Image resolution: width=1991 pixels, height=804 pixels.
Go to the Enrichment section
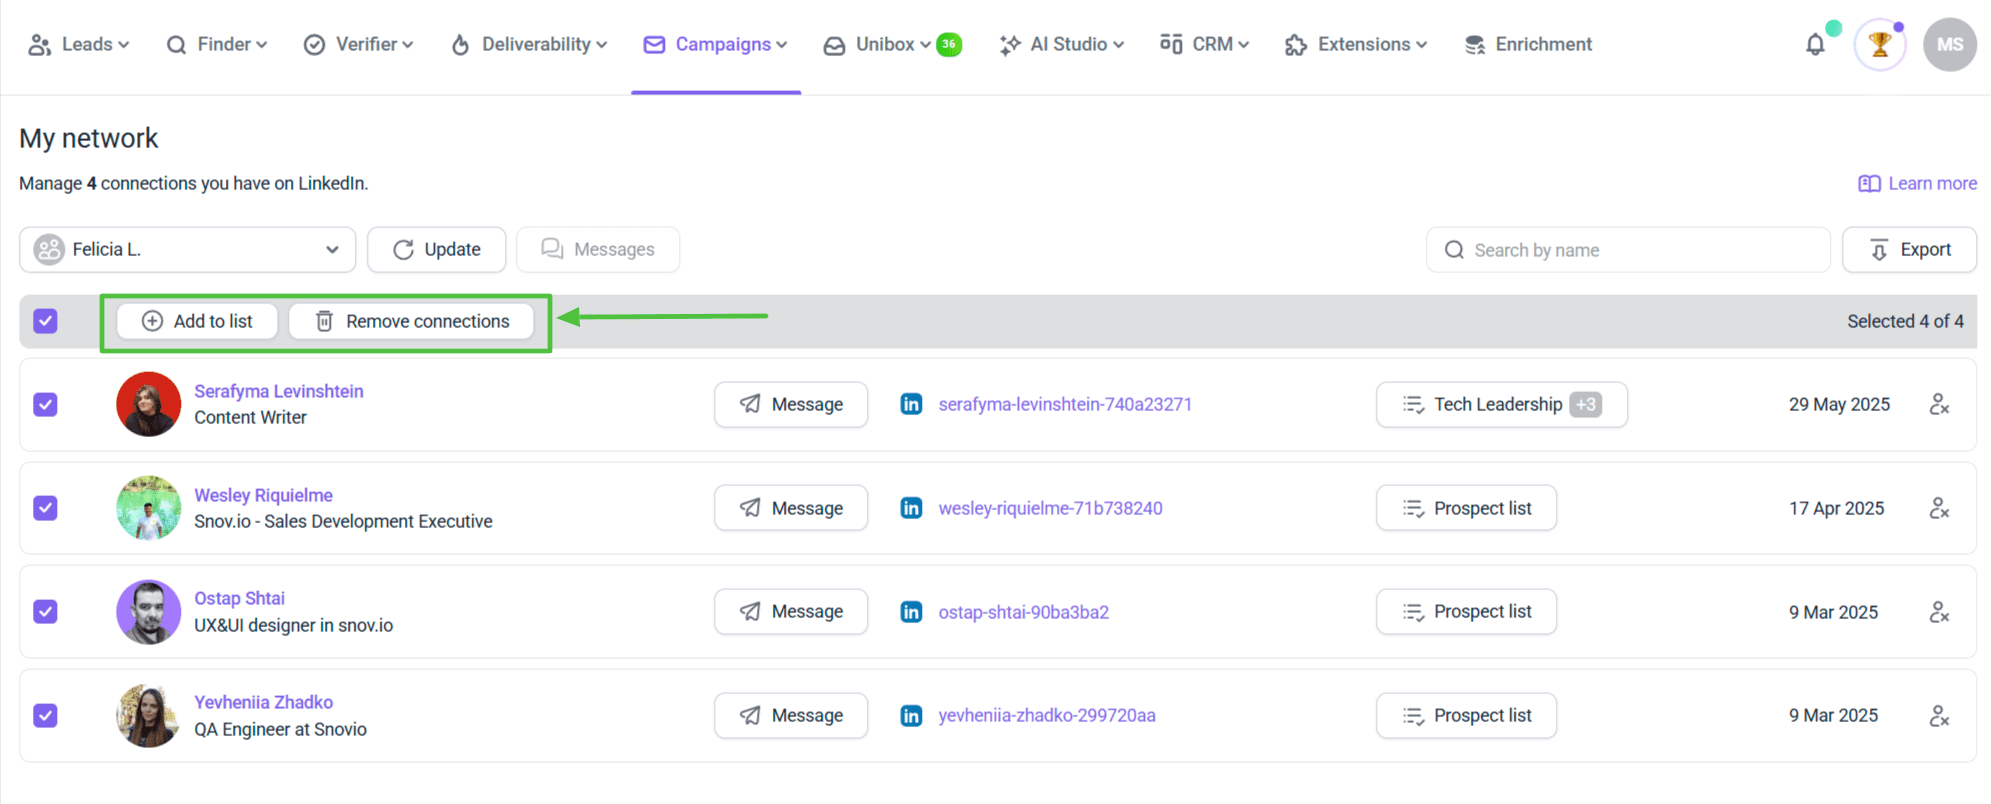1529,45
